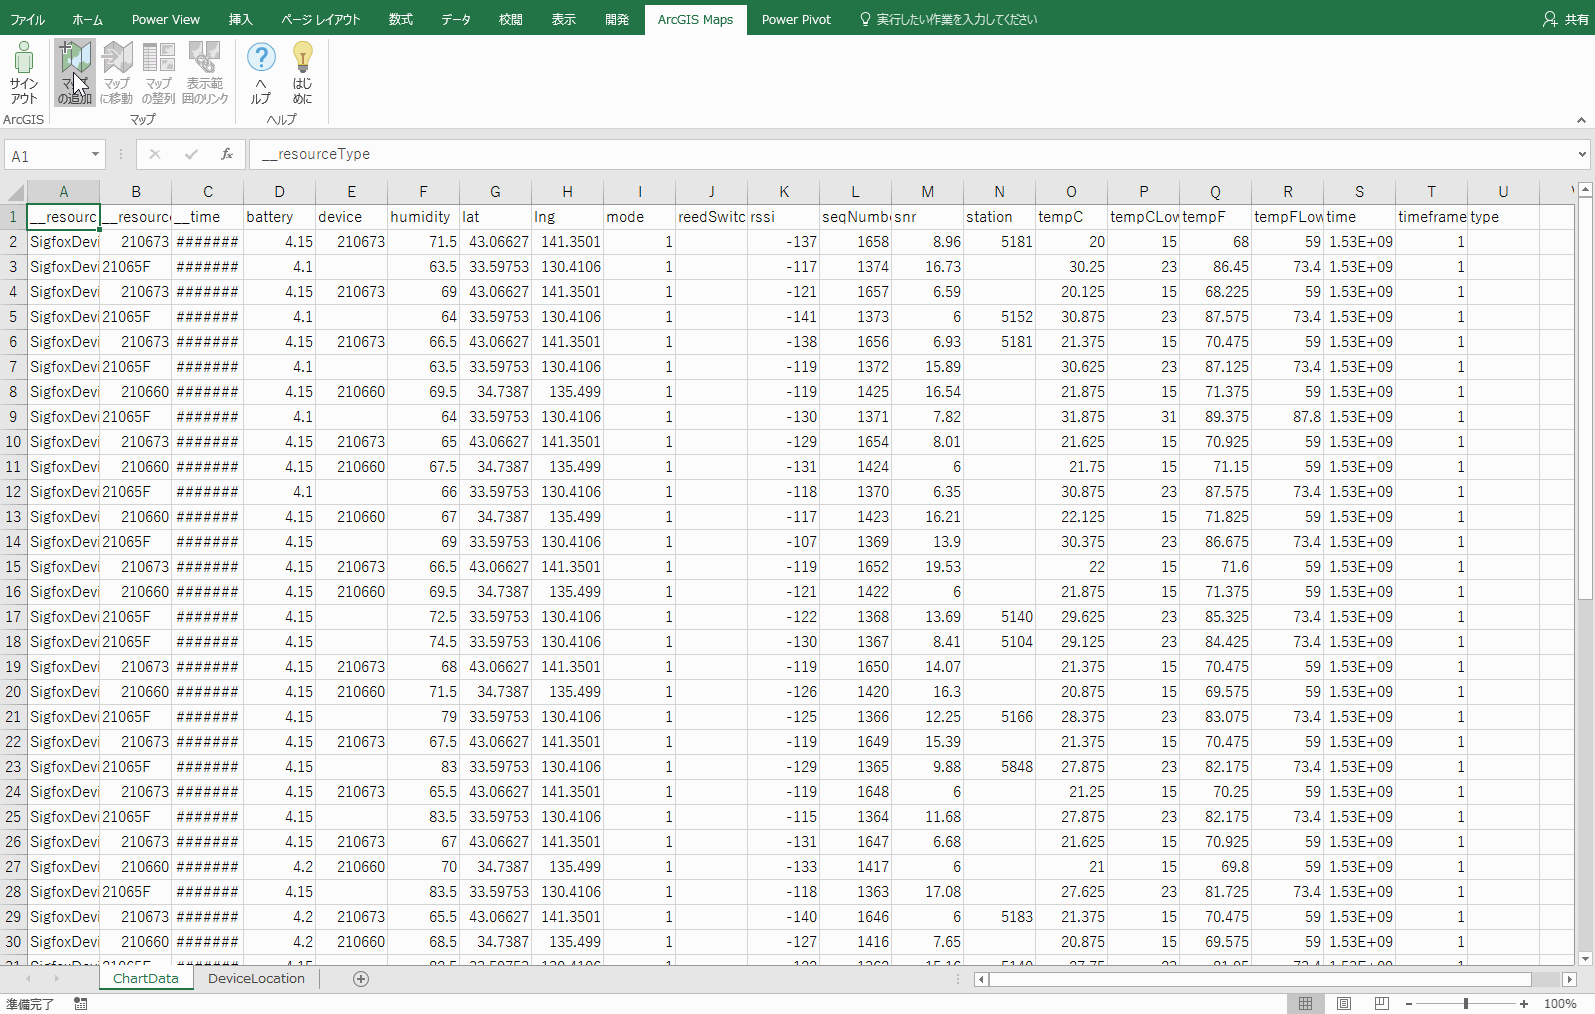The height and width of the screenshot is (1014, 1595).
Task: Open the Formulas tab
Action: click(x=401, y=19)
